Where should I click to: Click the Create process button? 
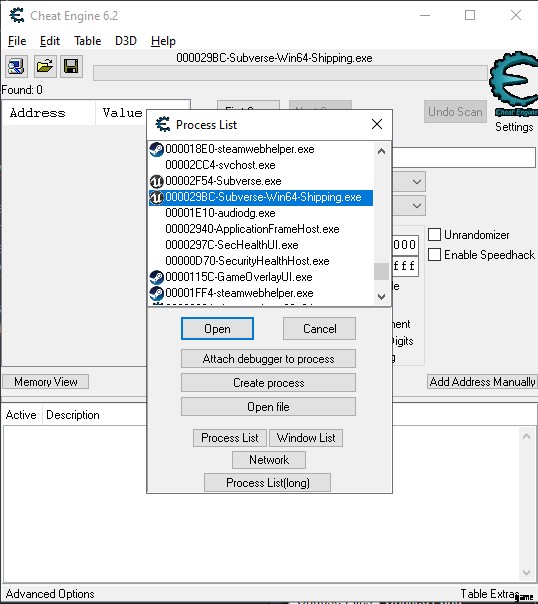point(268,383)
